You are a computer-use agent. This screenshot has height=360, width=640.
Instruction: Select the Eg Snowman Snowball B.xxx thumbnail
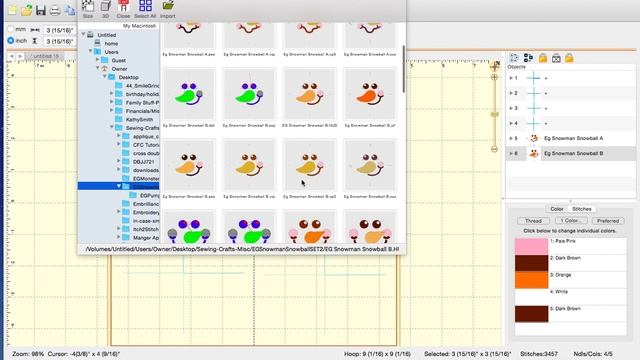click(370, 165)
